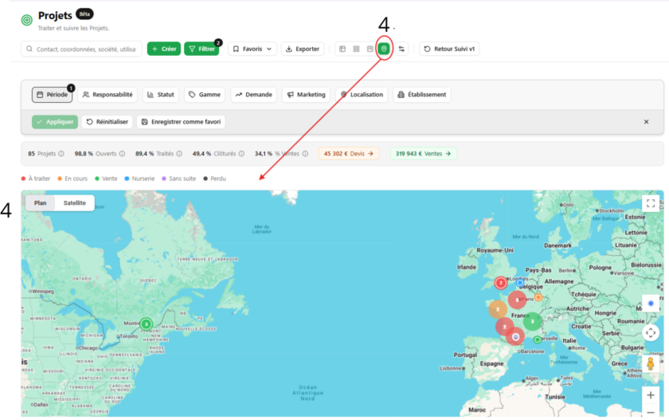Open the Période filter tab
This screenshot has width=669, height=420.
pyautogui.click(x=52, y=94)
